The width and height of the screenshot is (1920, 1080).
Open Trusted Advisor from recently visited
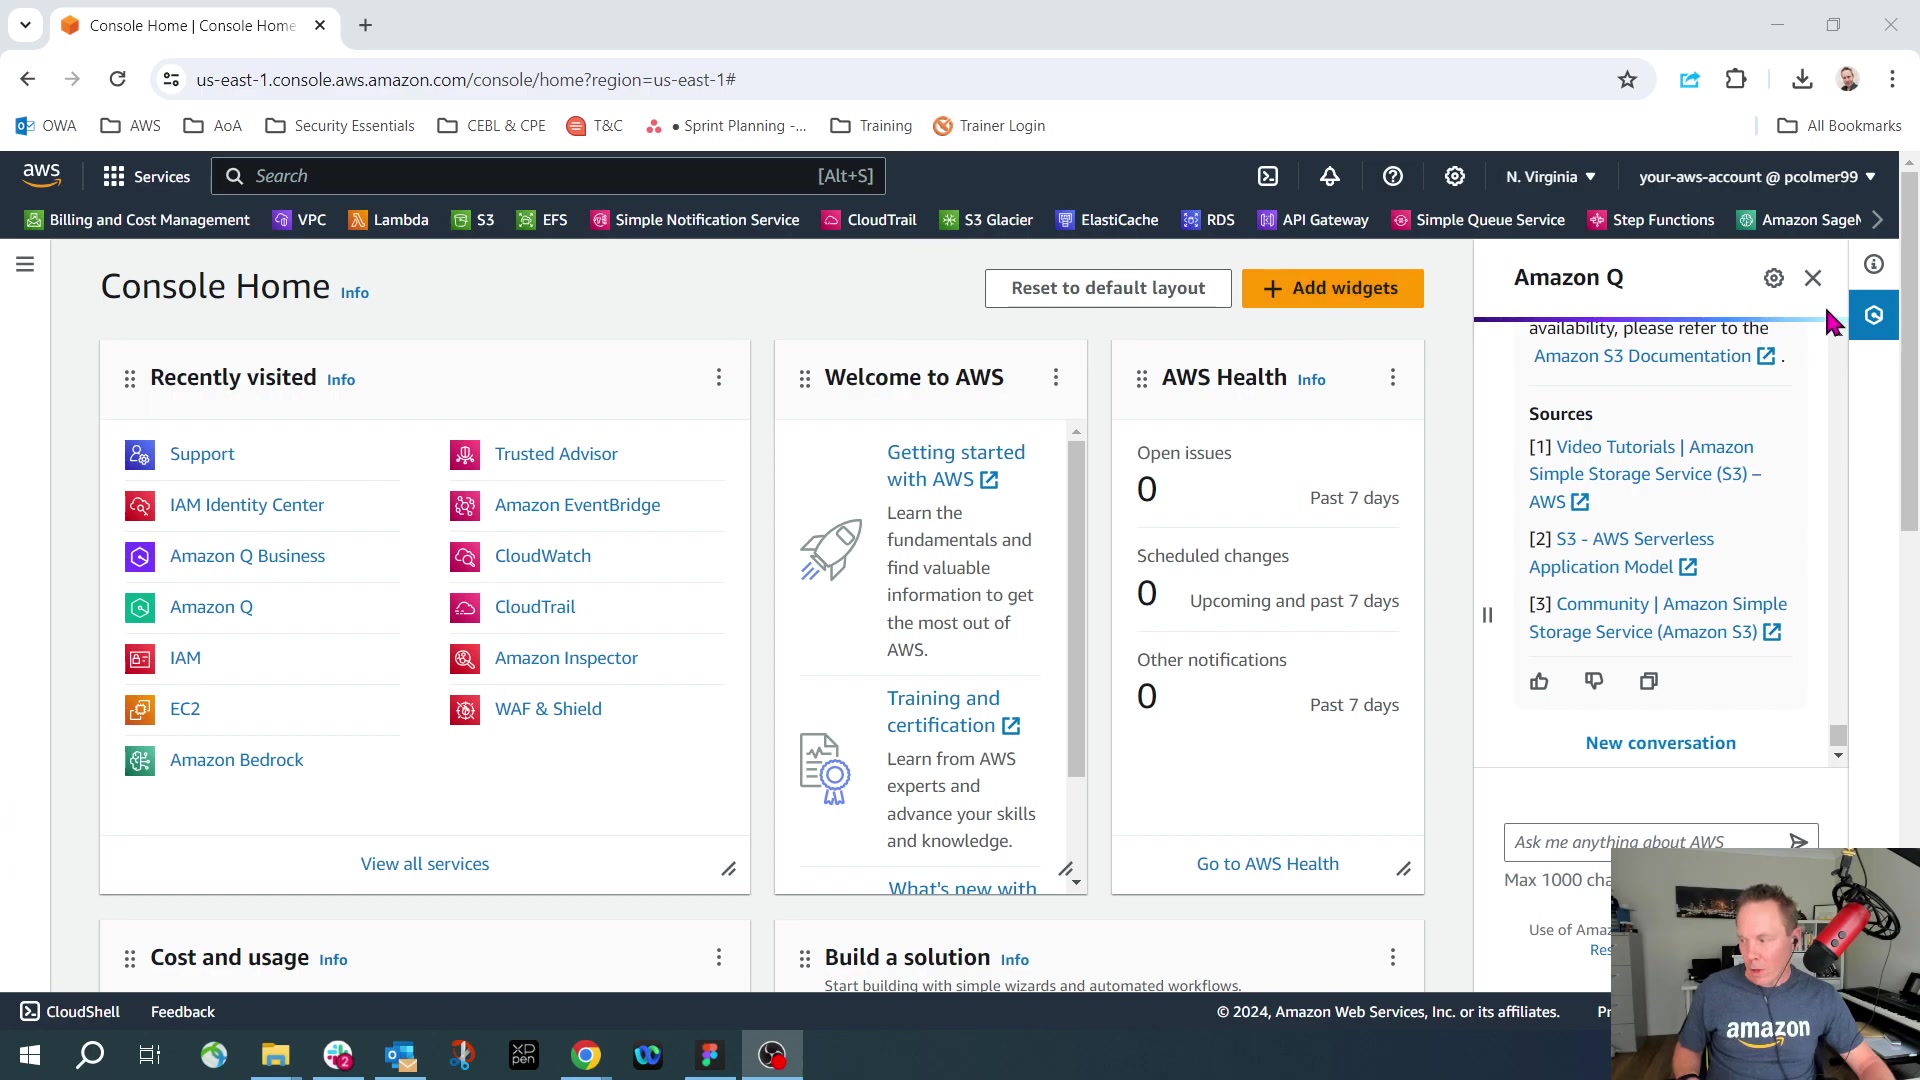(556, 454)
